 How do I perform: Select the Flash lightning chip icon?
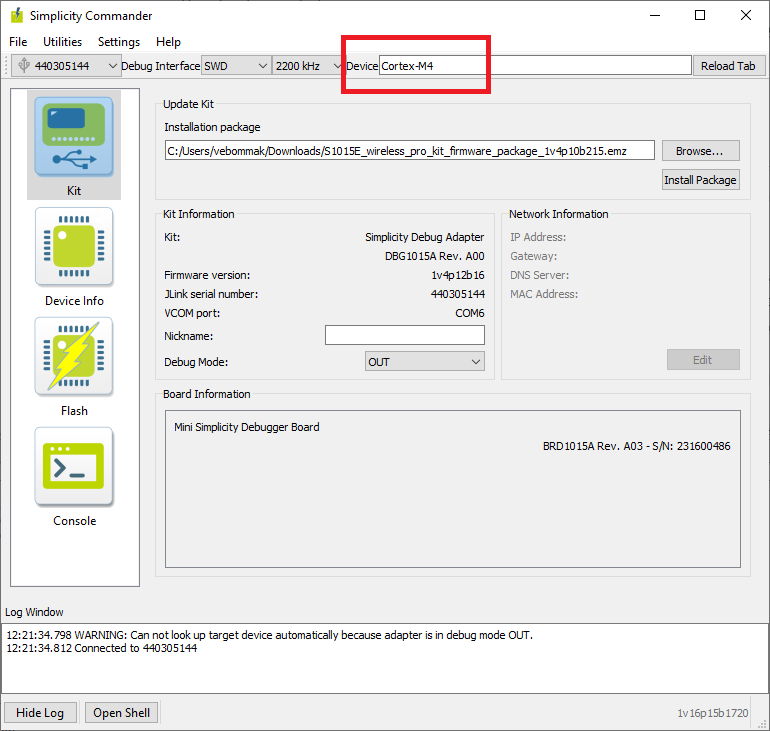pyautogui.click(x=74, y=357)
